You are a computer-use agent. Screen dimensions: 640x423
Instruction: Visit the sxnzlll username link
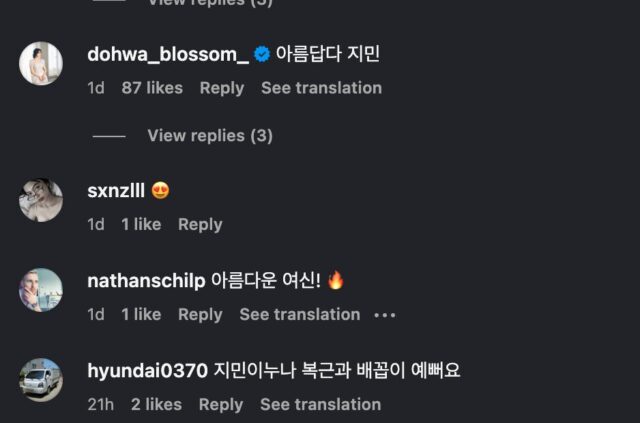click(115, 190)
